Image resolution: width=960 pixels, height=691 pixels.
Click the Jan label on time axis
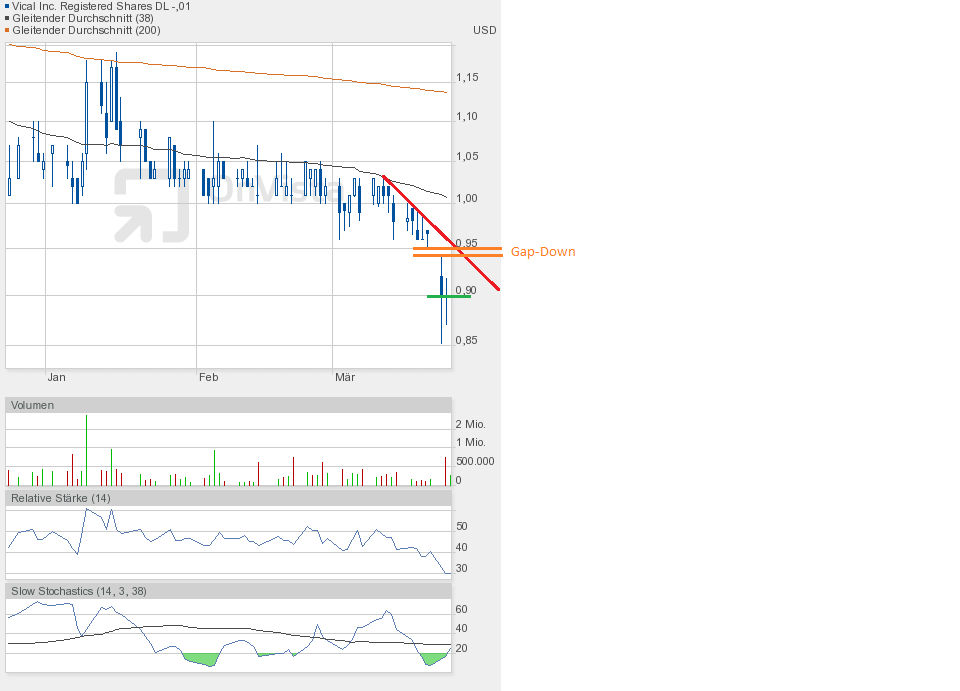click(x=56, y=377)
